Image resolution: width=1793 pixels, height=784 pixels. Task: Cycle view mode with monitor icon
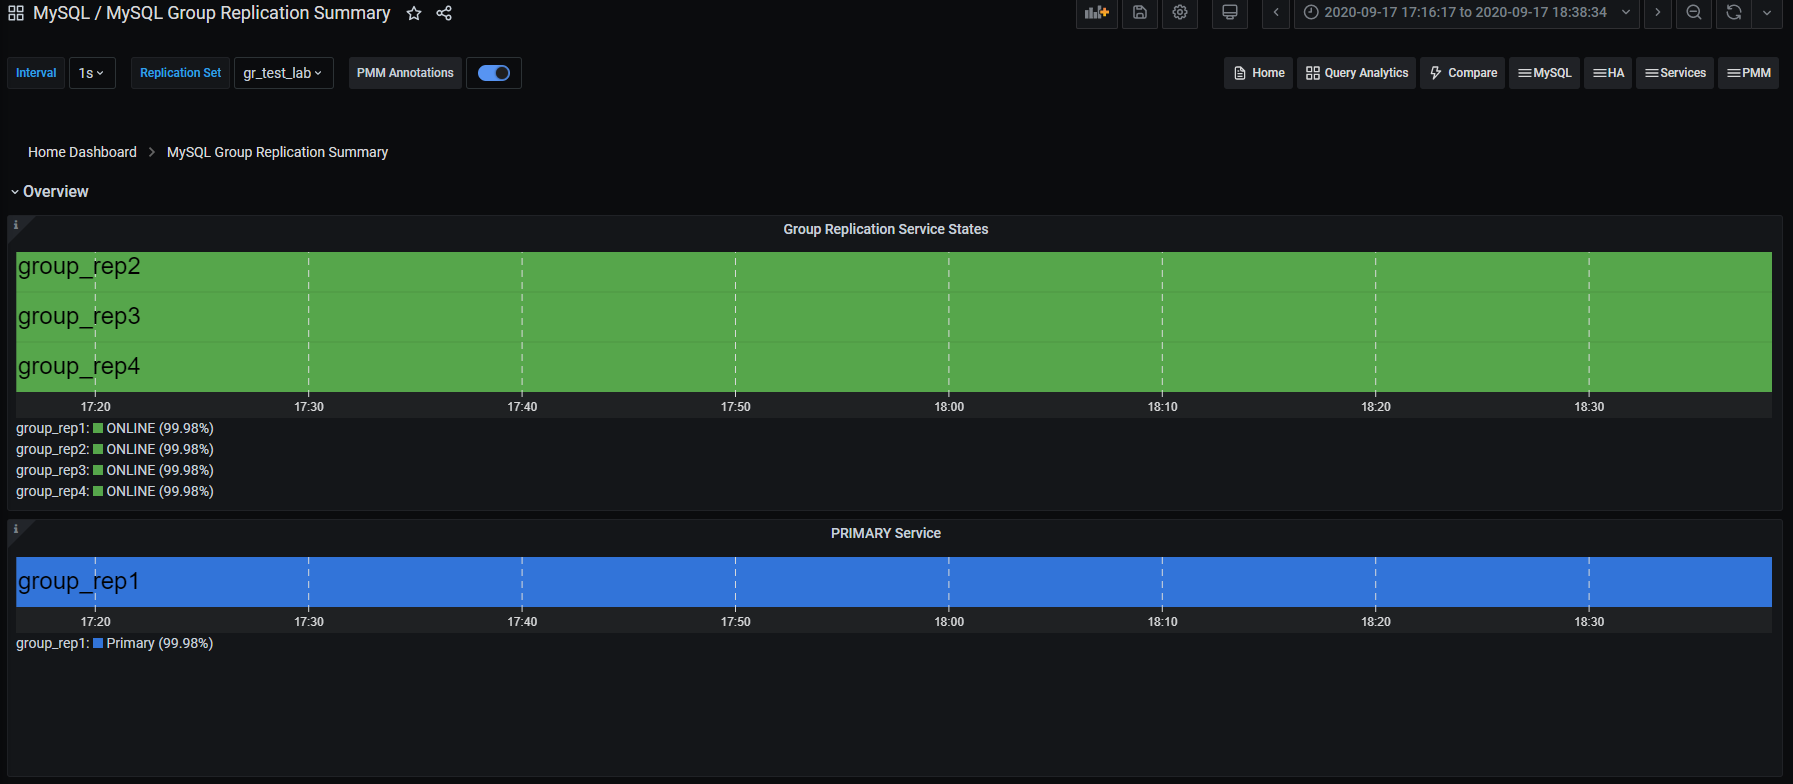pyautogui.click(x=1230, y=13)
